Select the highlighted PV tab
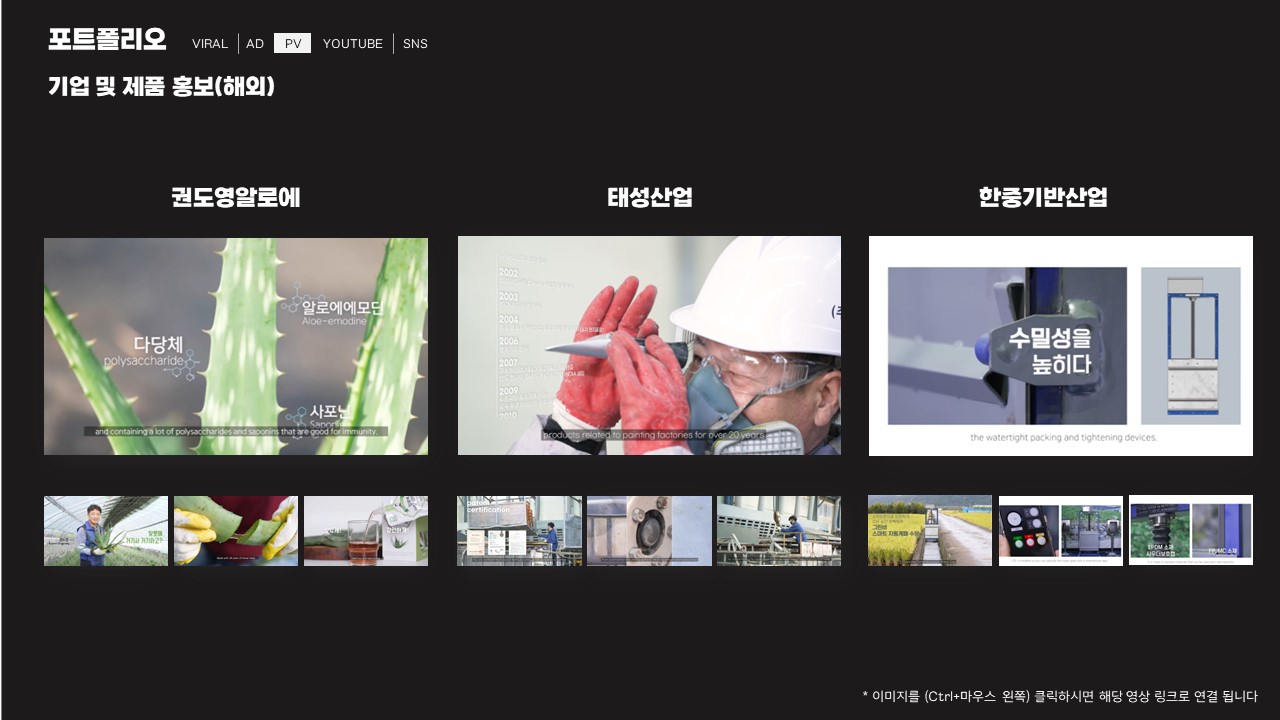Image resolution: width=1280 pixels, height=720 pixels. pyautogui.click(x=293, y=43)
